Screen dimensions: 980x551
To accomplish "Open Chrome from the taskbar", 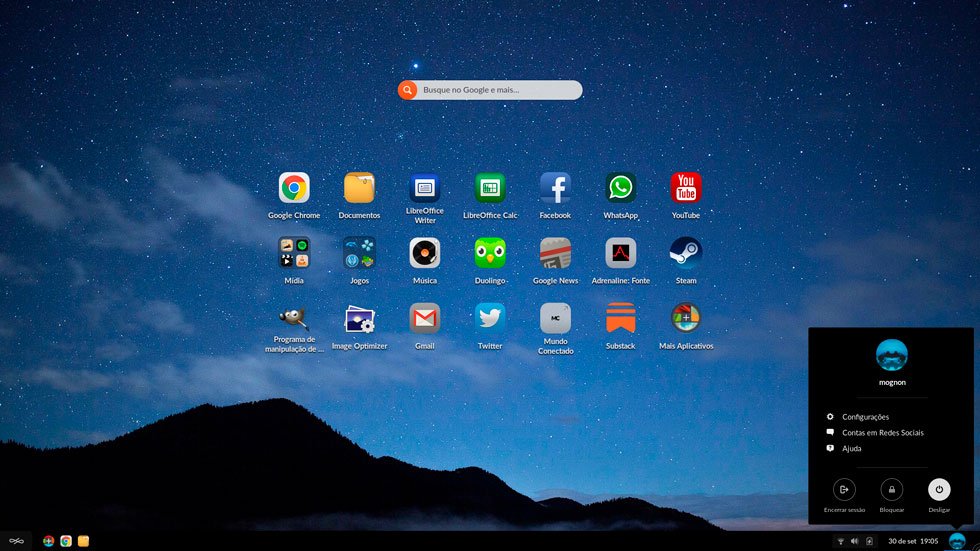I will point(66,541).
